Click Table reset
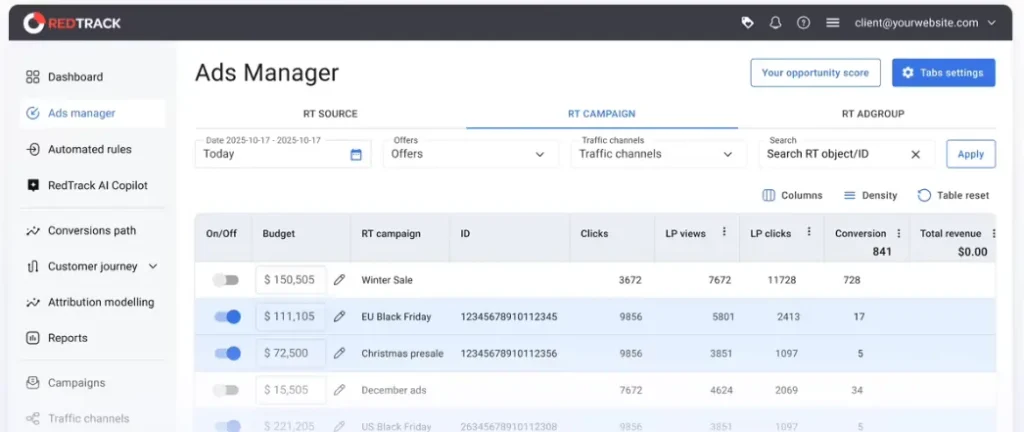Screen dimensions: 1024x432 (953, 195)
